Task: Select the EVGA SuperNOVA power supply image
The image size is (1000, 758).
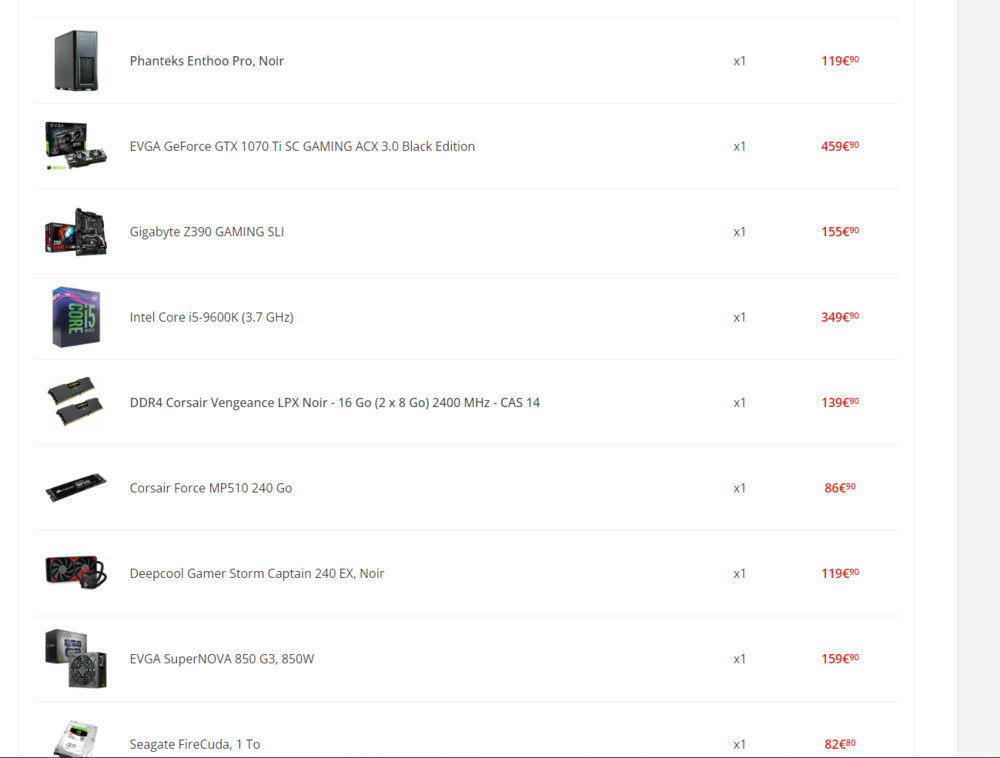Action: tap(76, 658)
